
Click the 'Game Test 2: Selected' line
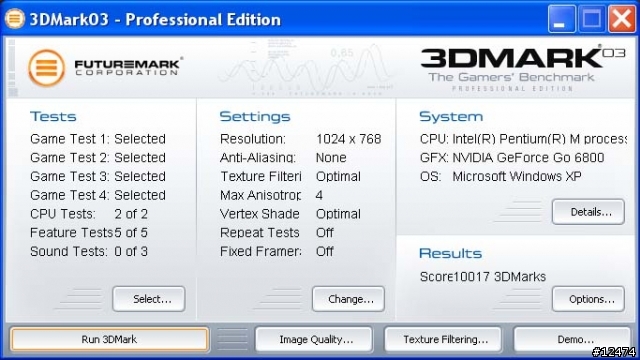(98, 158)
